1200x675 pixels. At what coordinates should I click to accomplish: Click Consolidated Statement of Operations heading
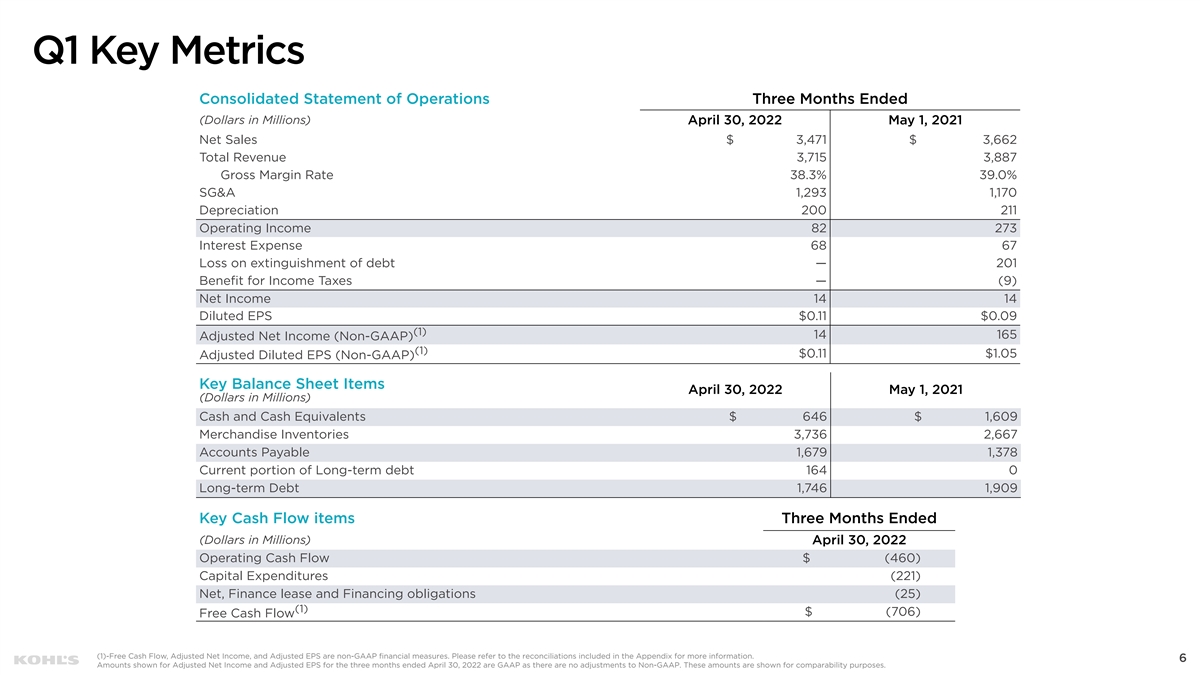[x=344, y=99]
